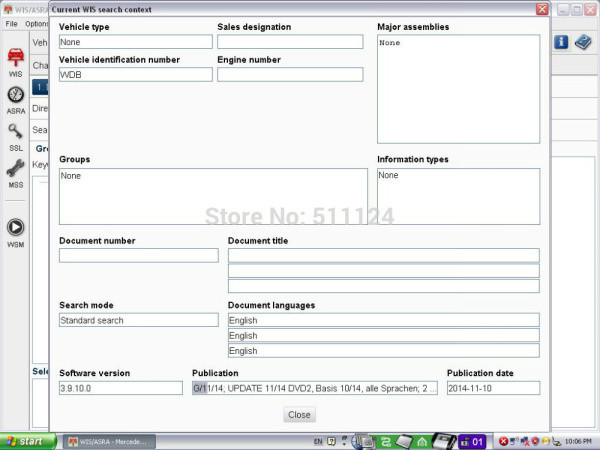Click inside the Major assemblies box

pos(458,89)
